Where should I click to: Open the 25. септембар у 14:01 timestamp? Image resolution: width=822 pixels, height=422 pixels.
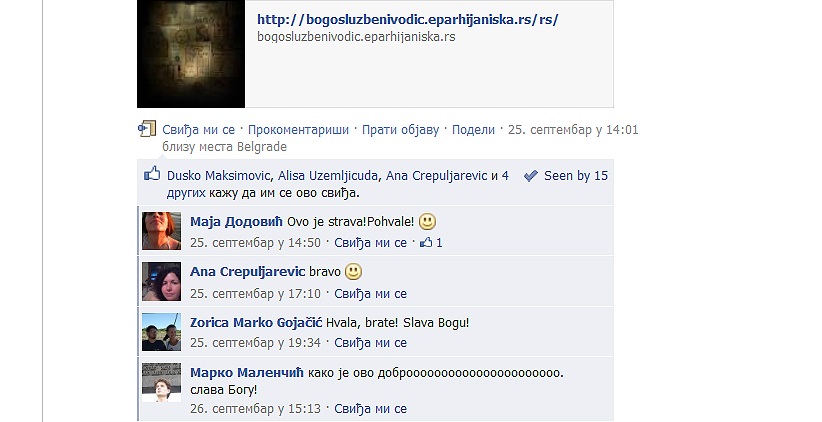573,130
